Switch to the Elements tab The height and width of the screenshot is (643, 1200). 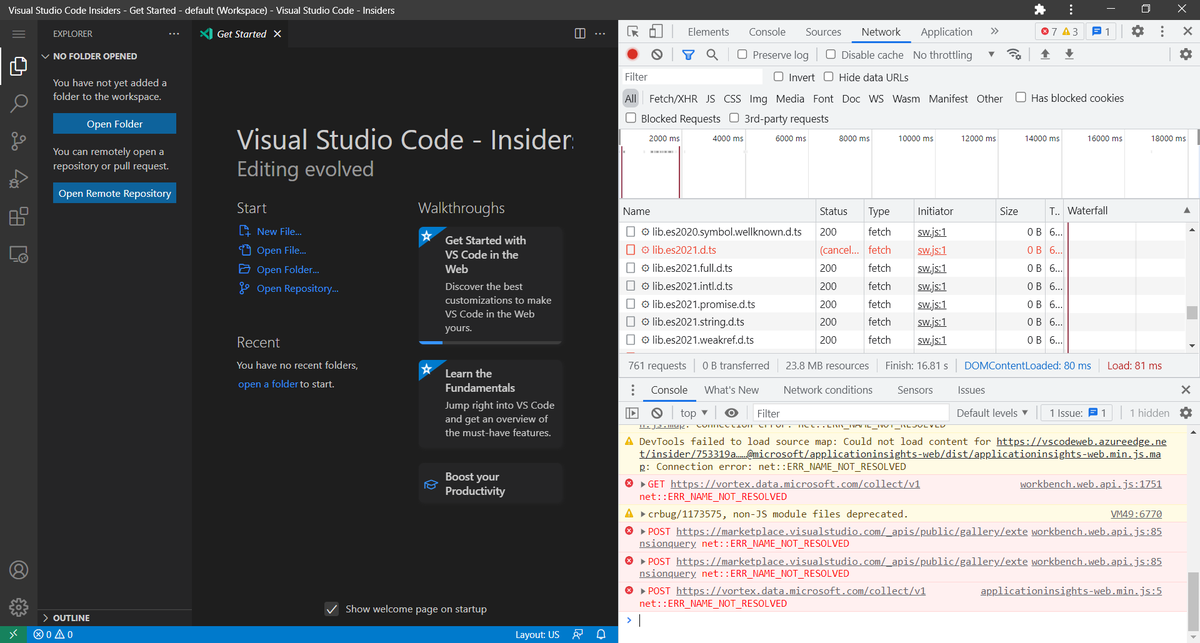[x=708, y=32]
